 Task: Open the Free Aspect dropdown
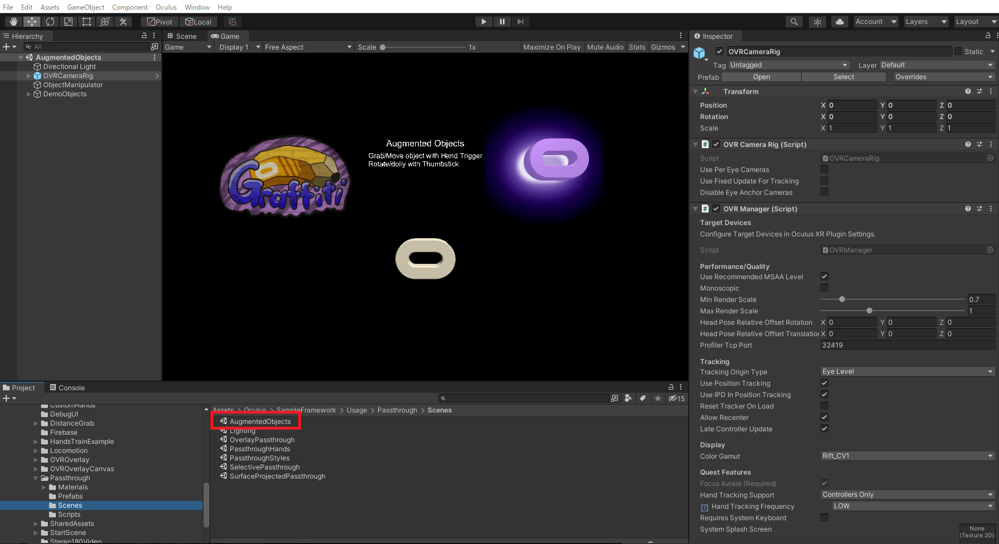308,47
